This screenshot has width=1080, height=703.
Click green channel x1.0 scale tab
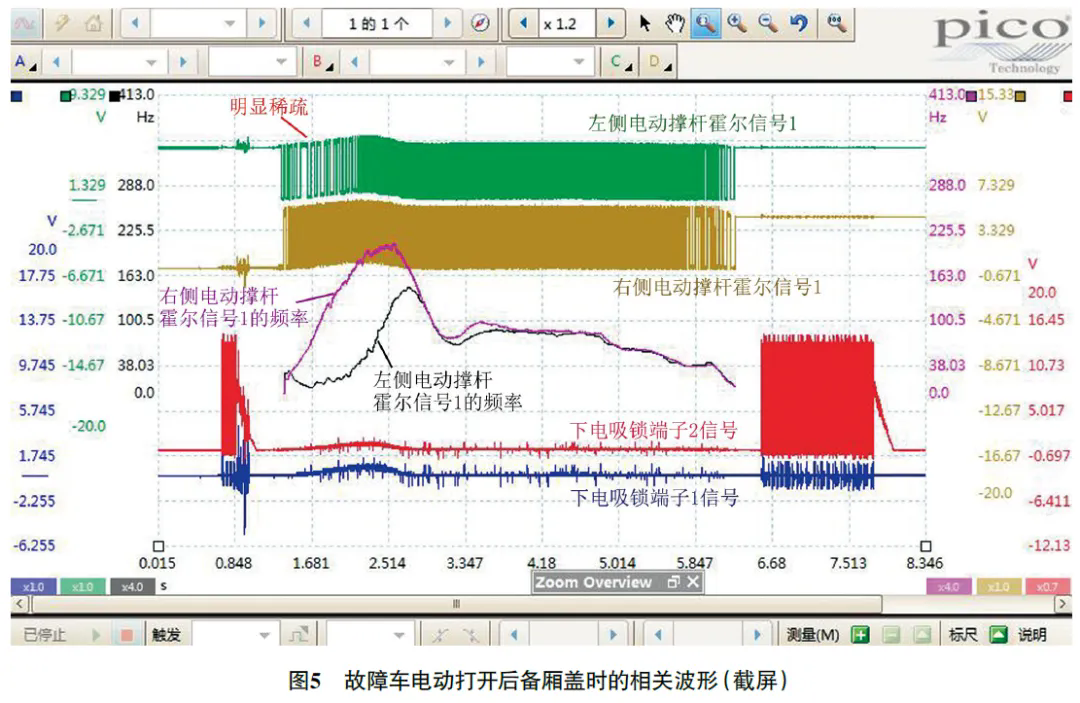pos(83,587)
